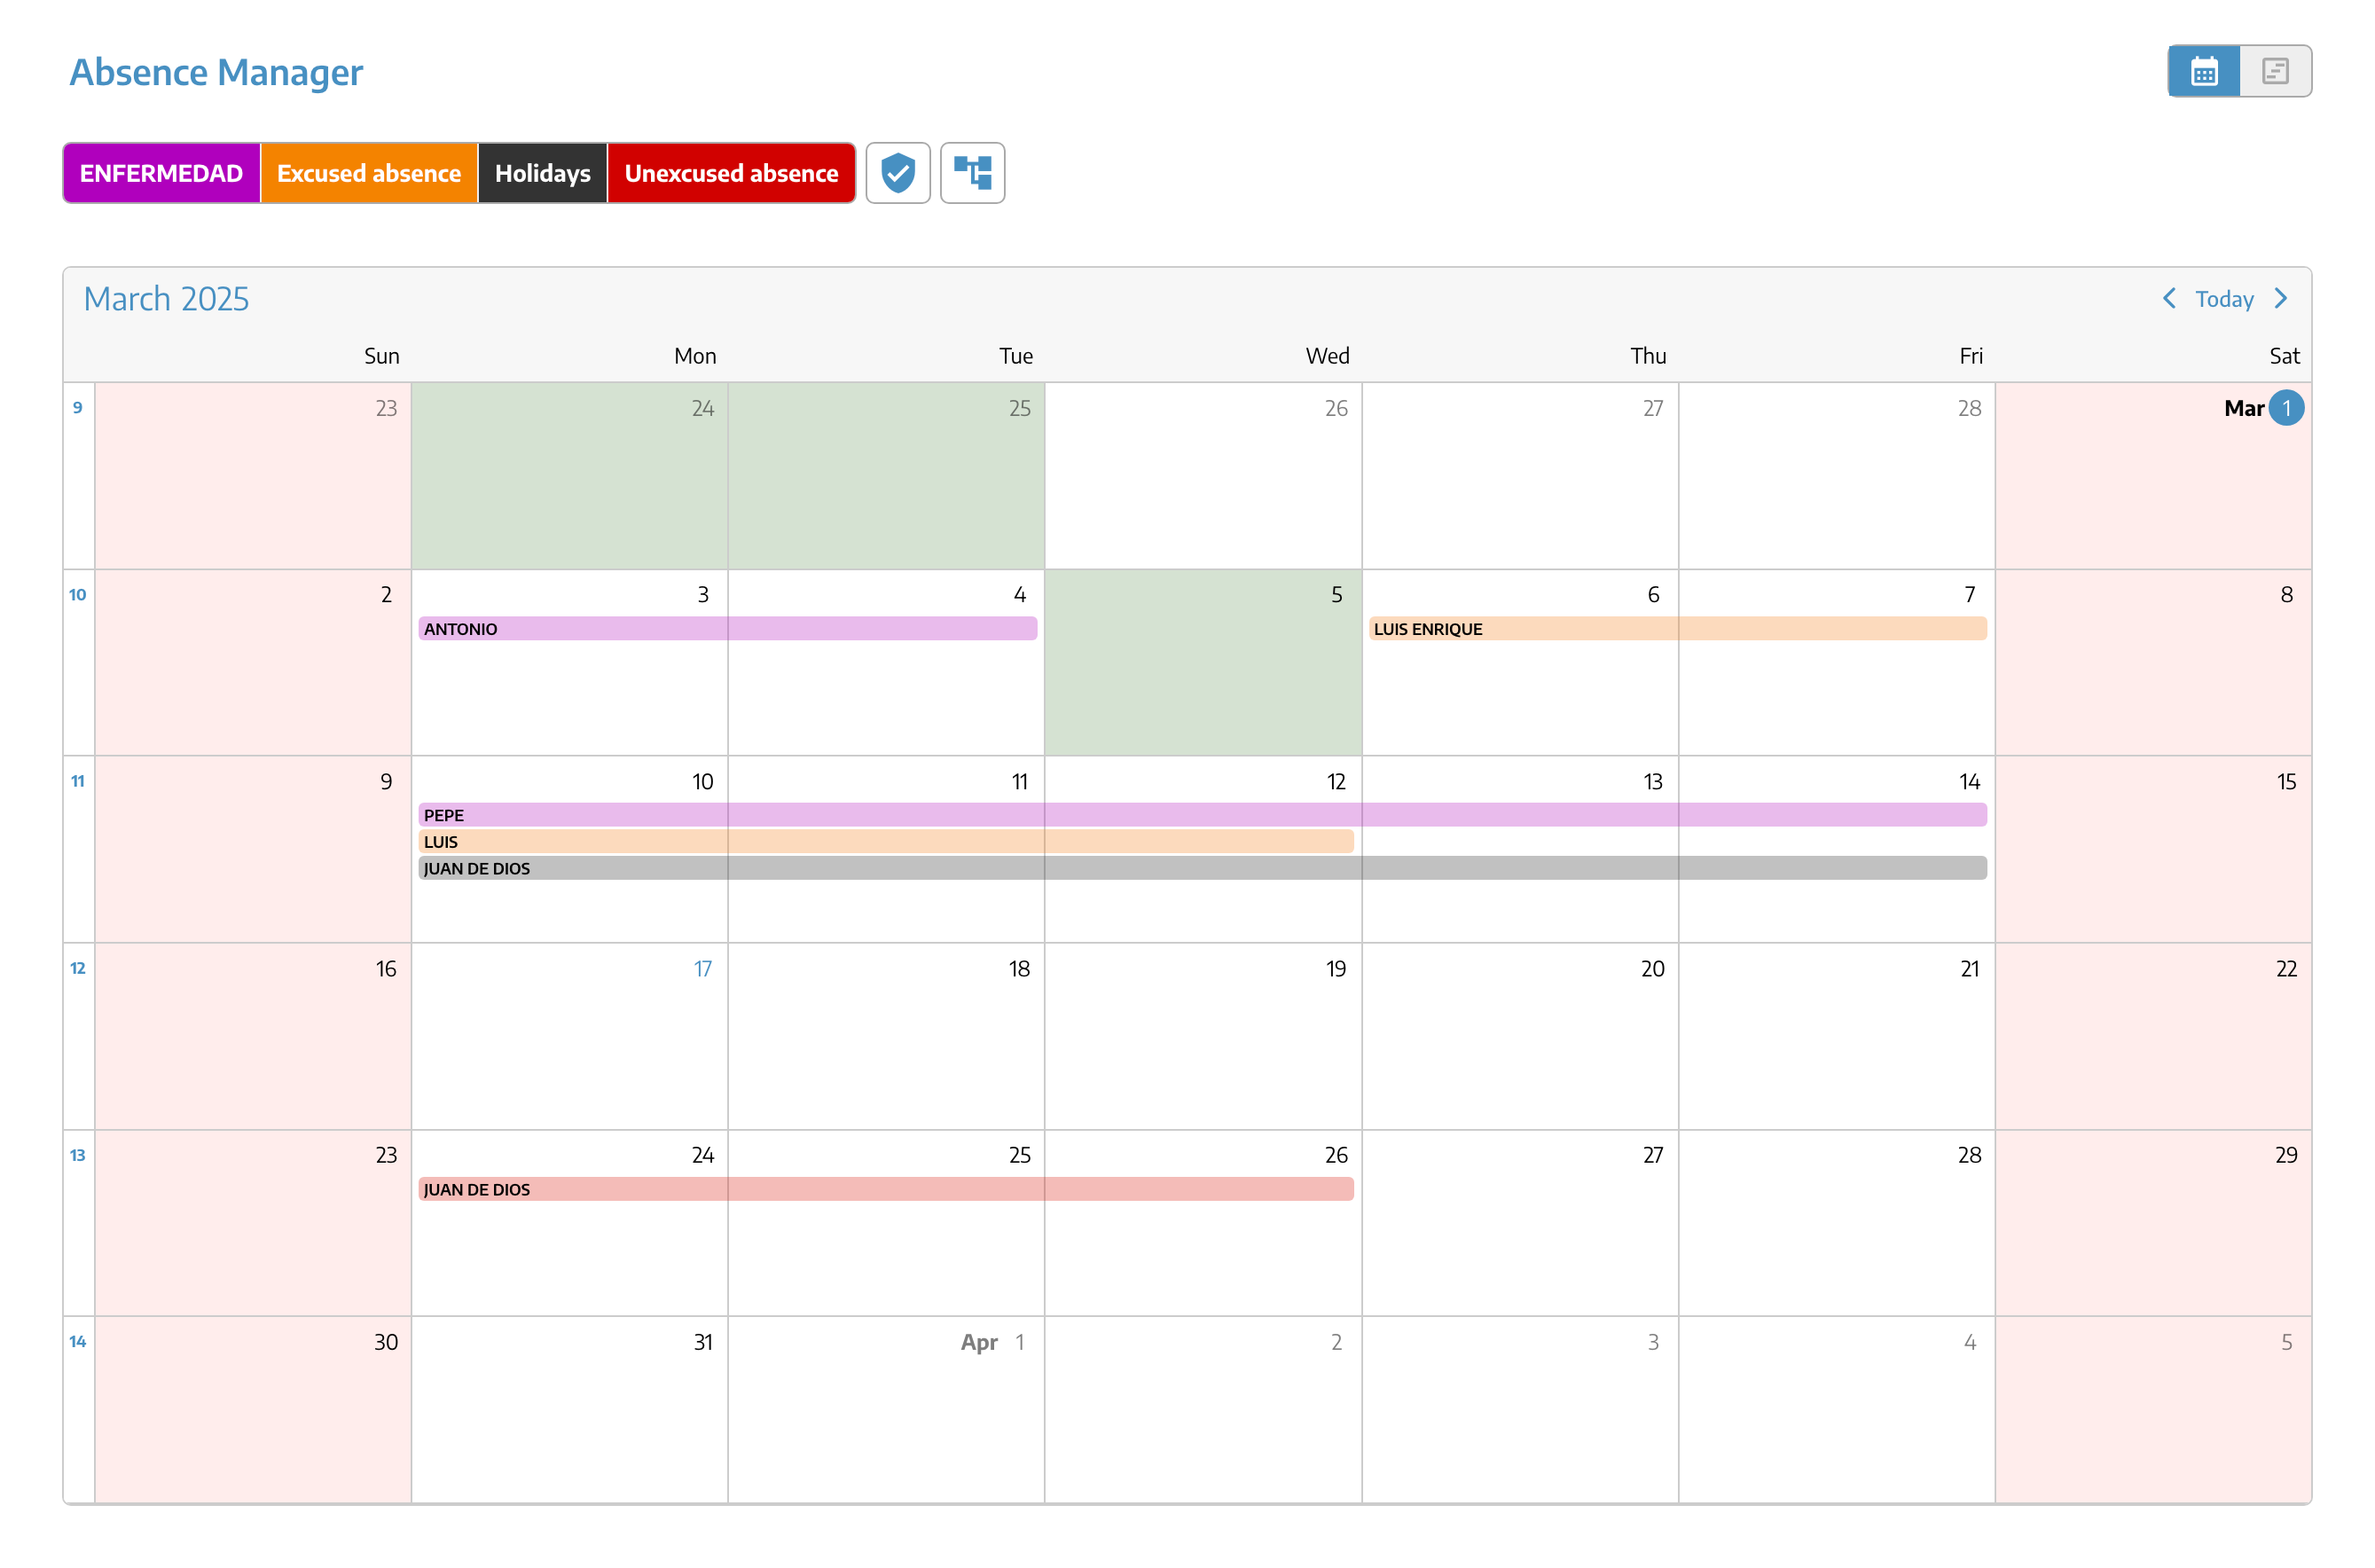This screenshot has width=2375, height=1568.
Task: Click Absence Manager title
Action: pyautogui.click(x=216, y=72)
